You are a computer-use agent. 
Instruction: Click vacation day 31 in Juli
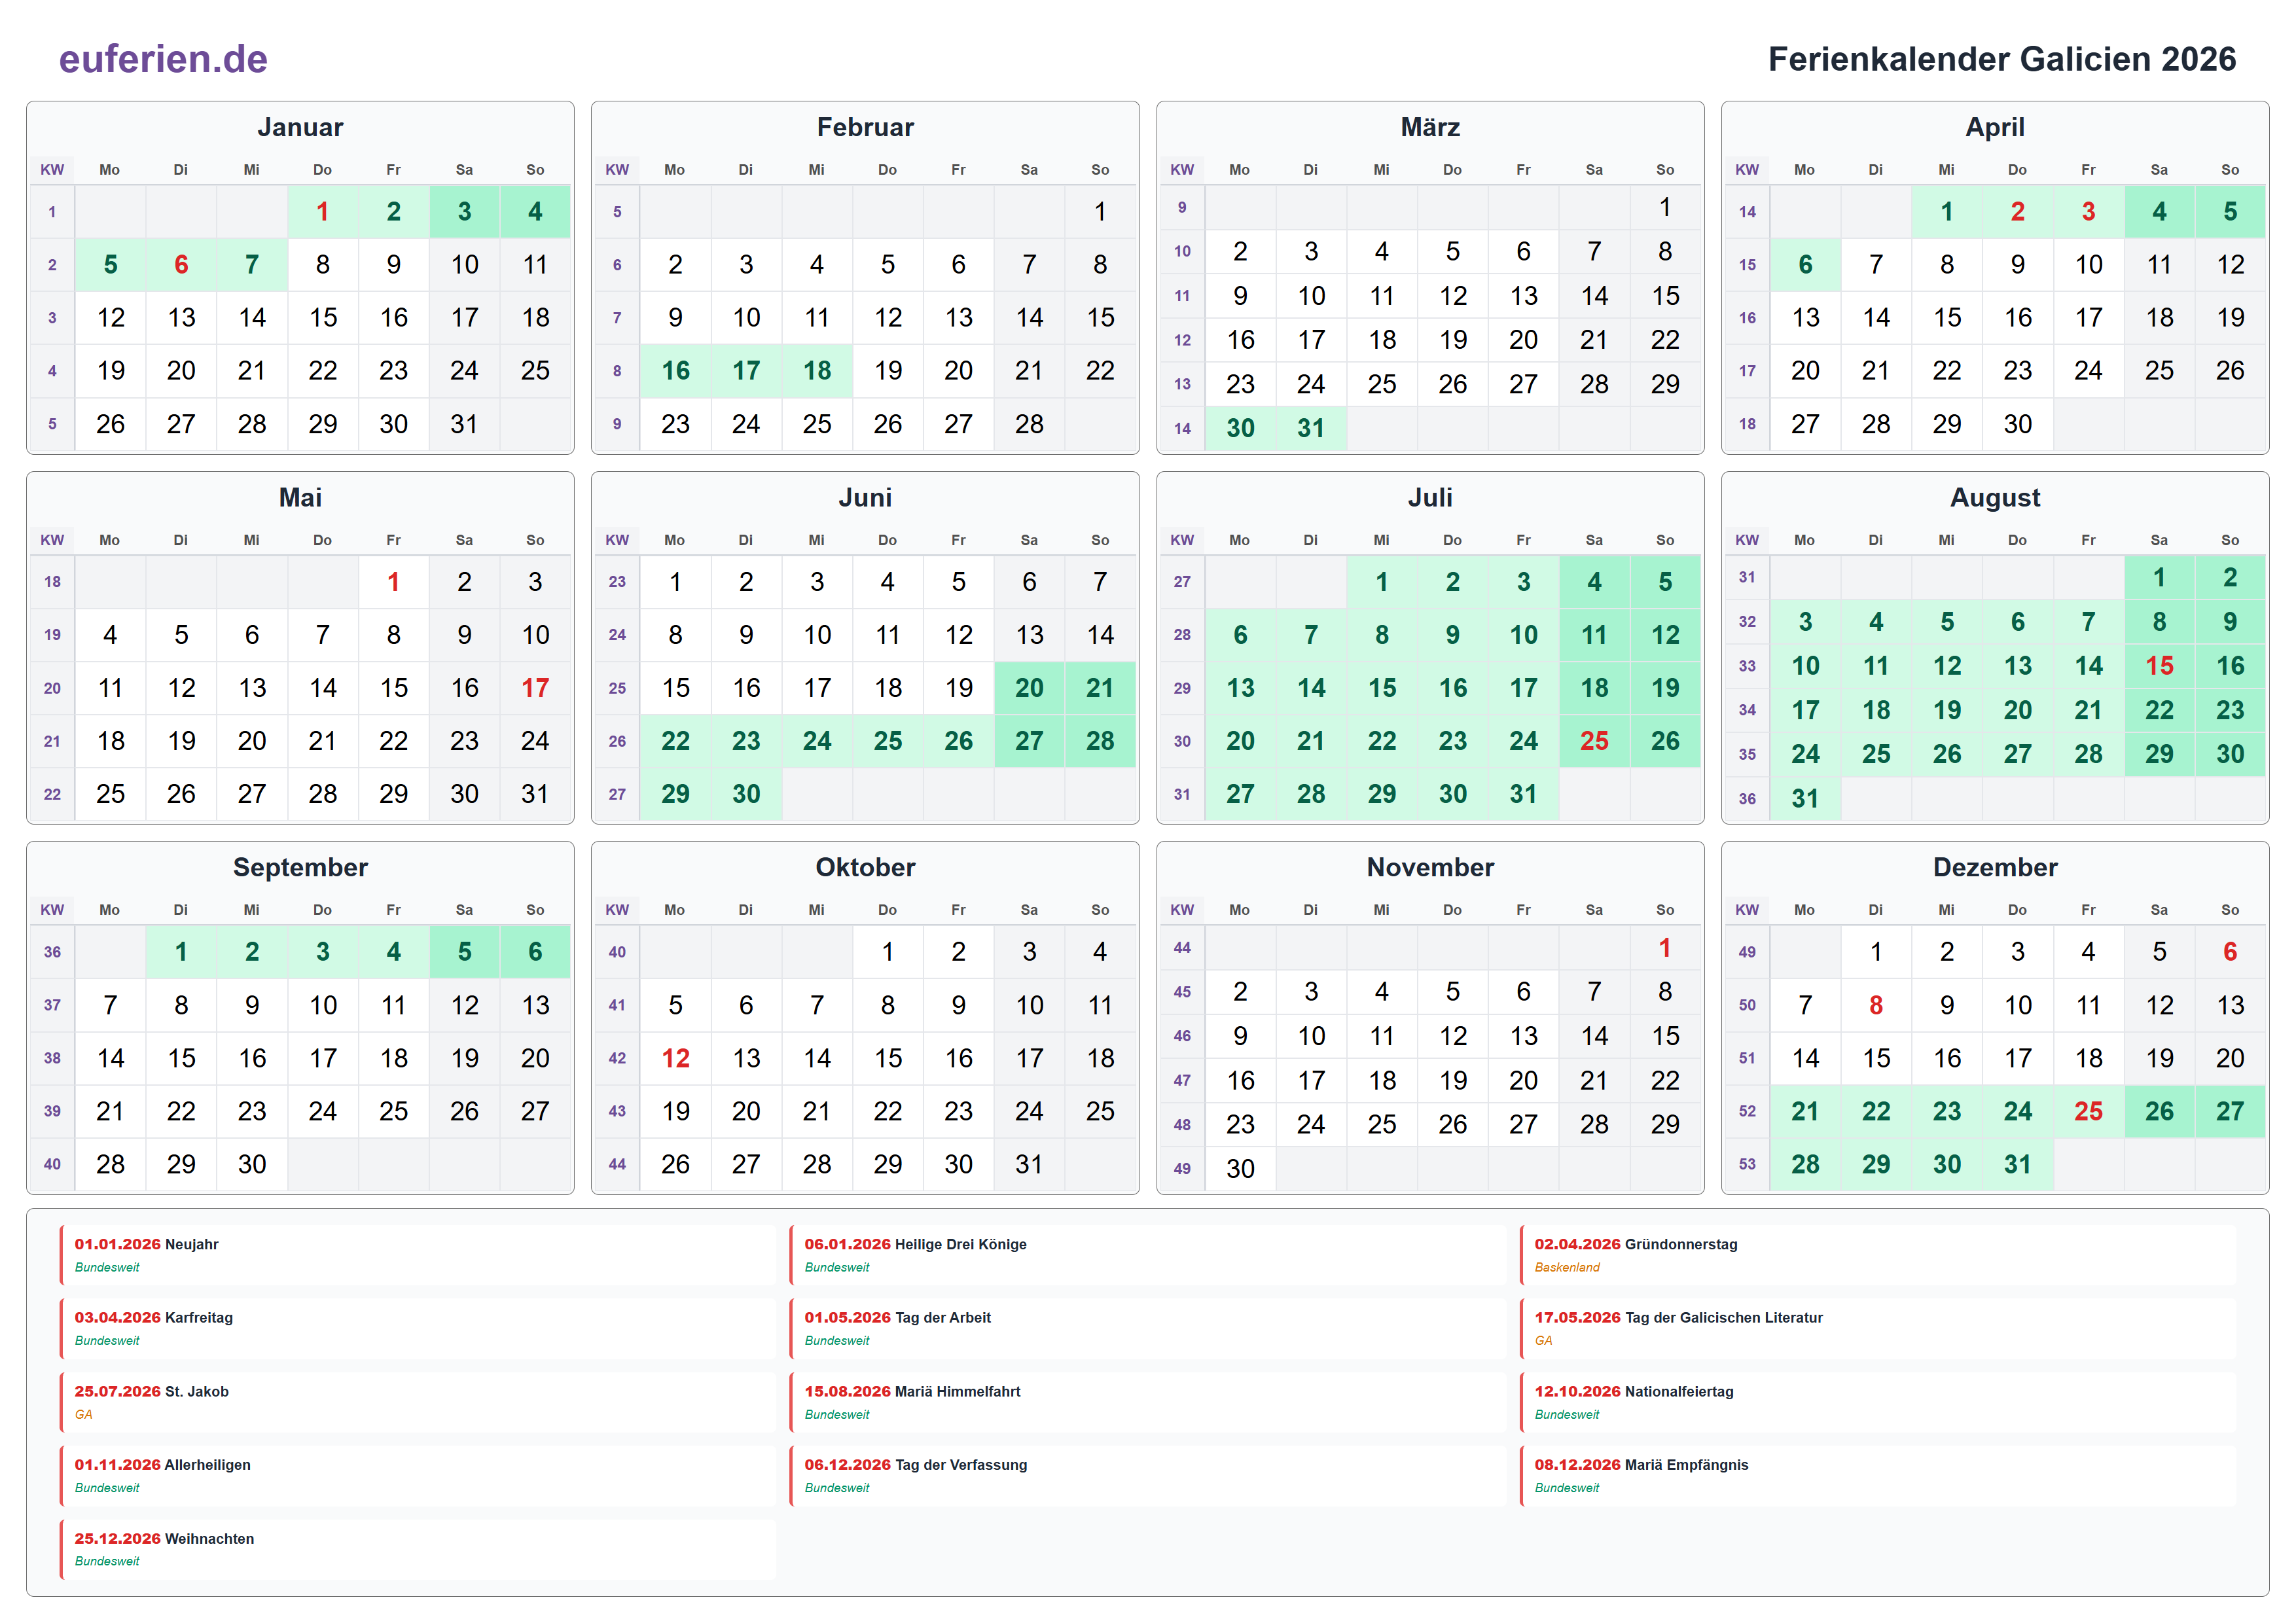(x=1523, y=794)
